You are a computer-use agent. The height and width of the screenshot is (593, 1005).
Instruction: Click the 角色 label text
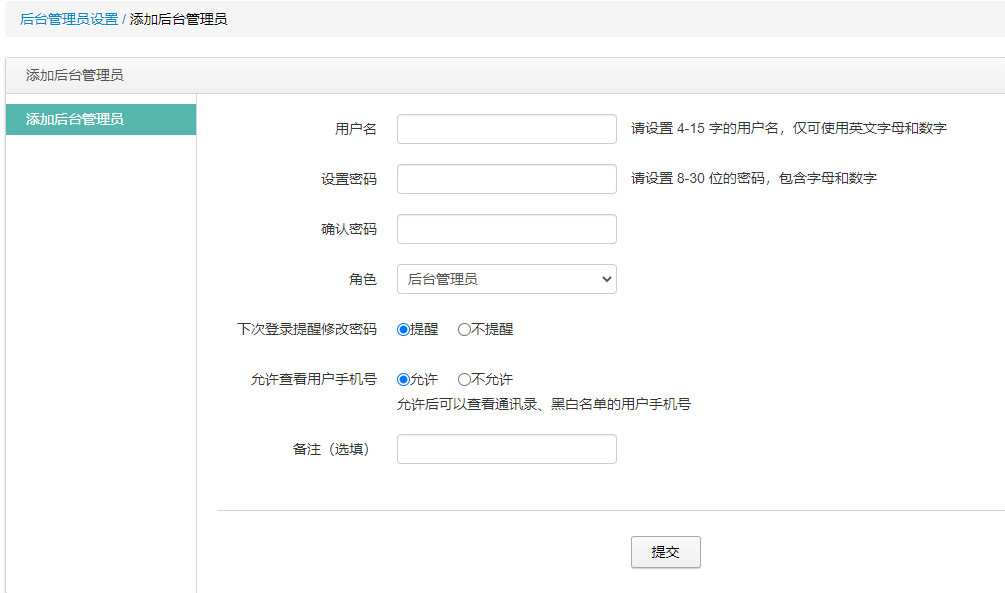pyautogui.click(x=363, y=279)
